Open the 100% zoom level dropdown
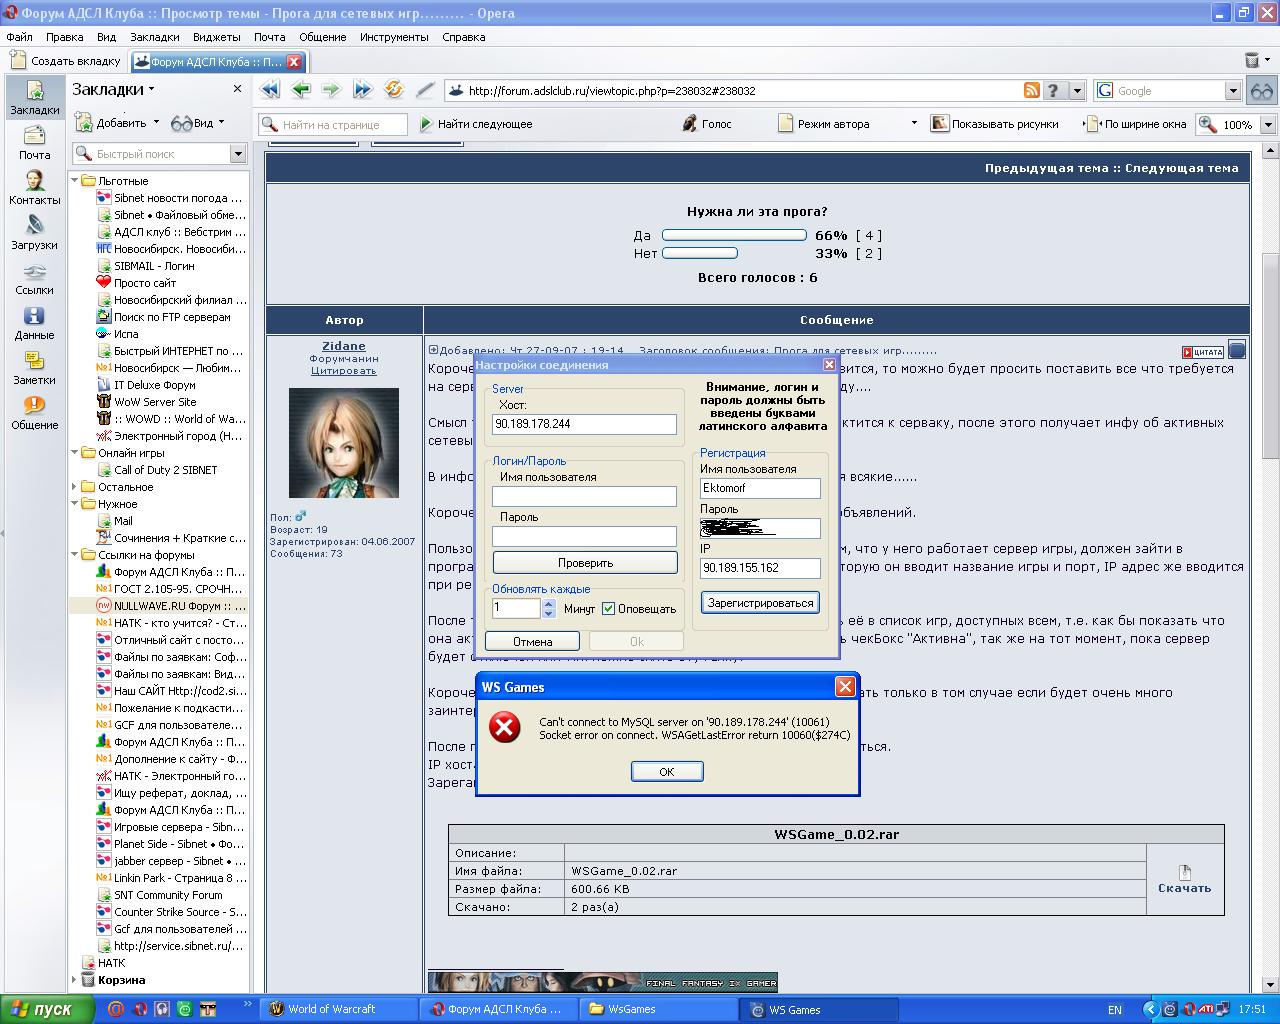 [1268, 125]
